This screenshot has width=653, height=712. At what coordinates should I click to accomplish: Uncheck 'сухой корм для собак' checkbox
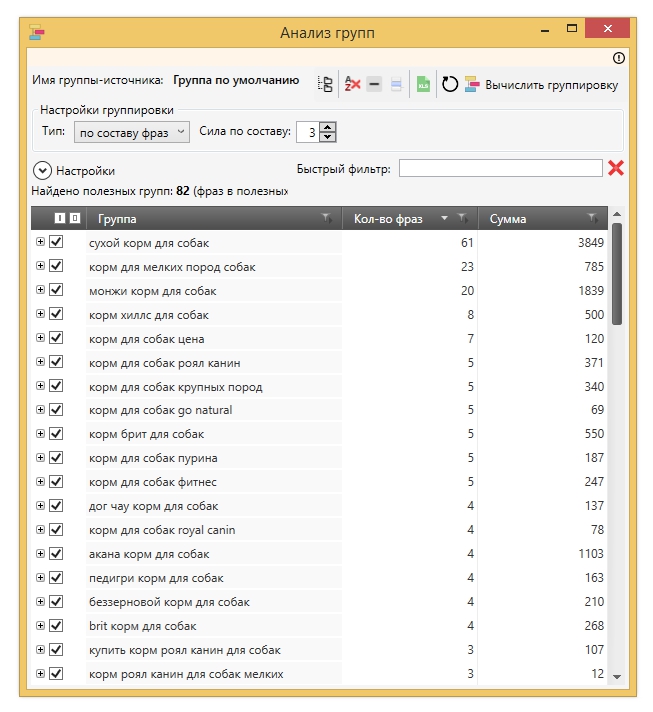[56, 242]
